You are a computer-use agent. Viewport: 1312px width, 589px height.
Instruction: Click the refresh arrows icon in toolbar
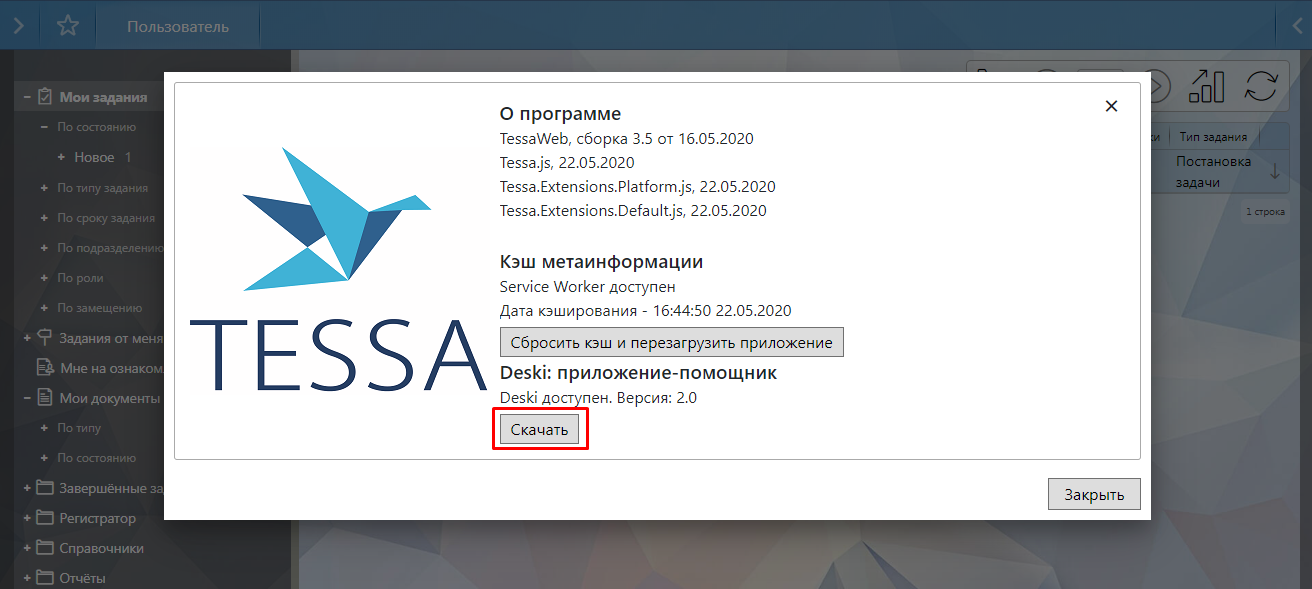click(x=1261, y=86)
